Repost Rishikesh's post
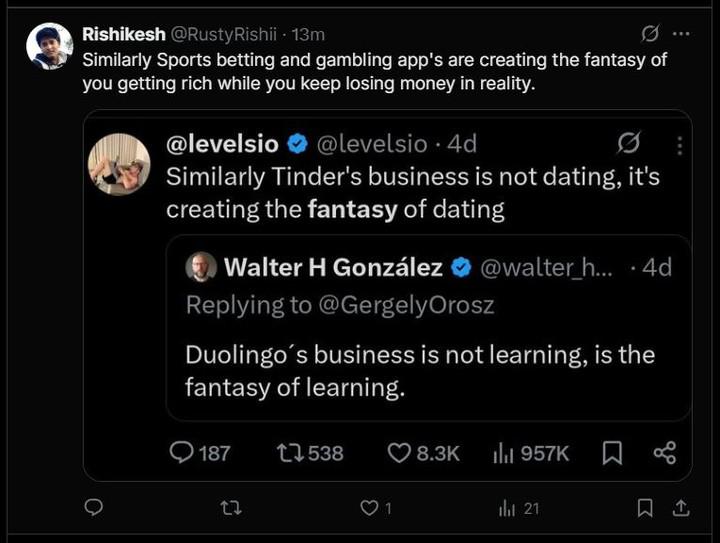Image resolution: width=720 pixels, height=543 pixels. point(231,509)
